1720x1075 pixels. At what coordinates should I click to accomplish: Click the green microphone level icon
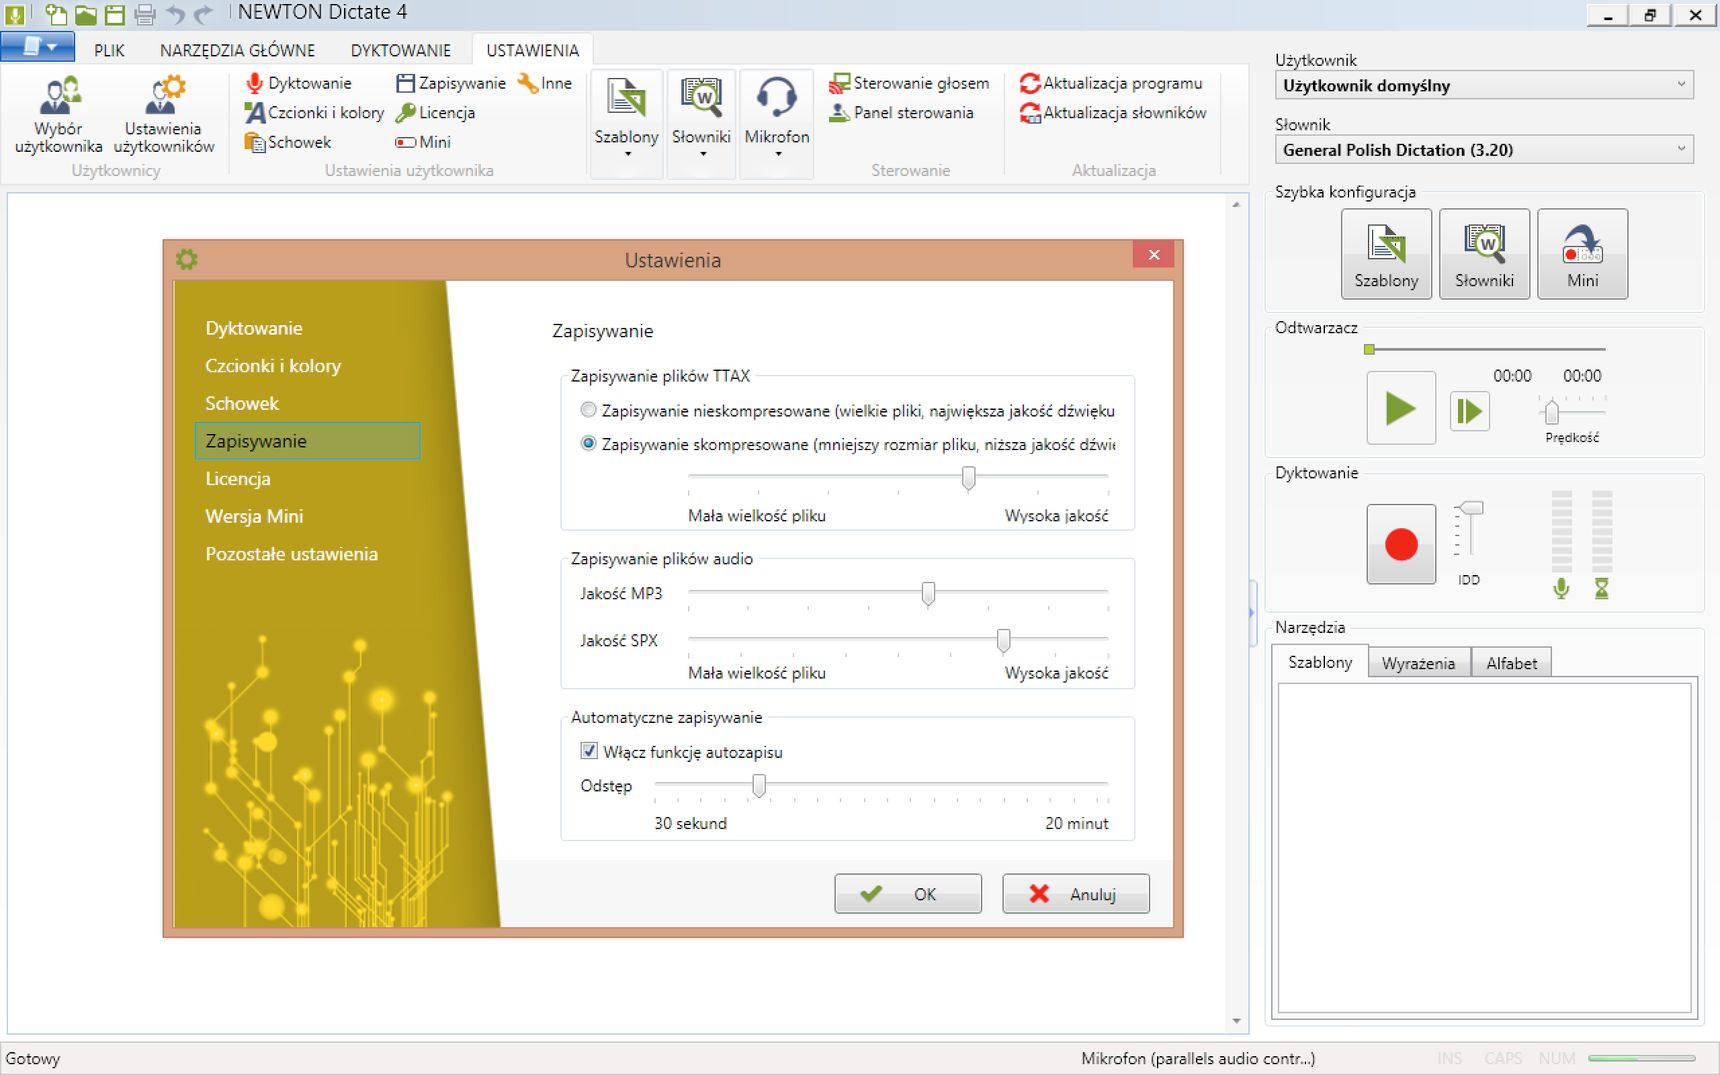[1561, 589]
